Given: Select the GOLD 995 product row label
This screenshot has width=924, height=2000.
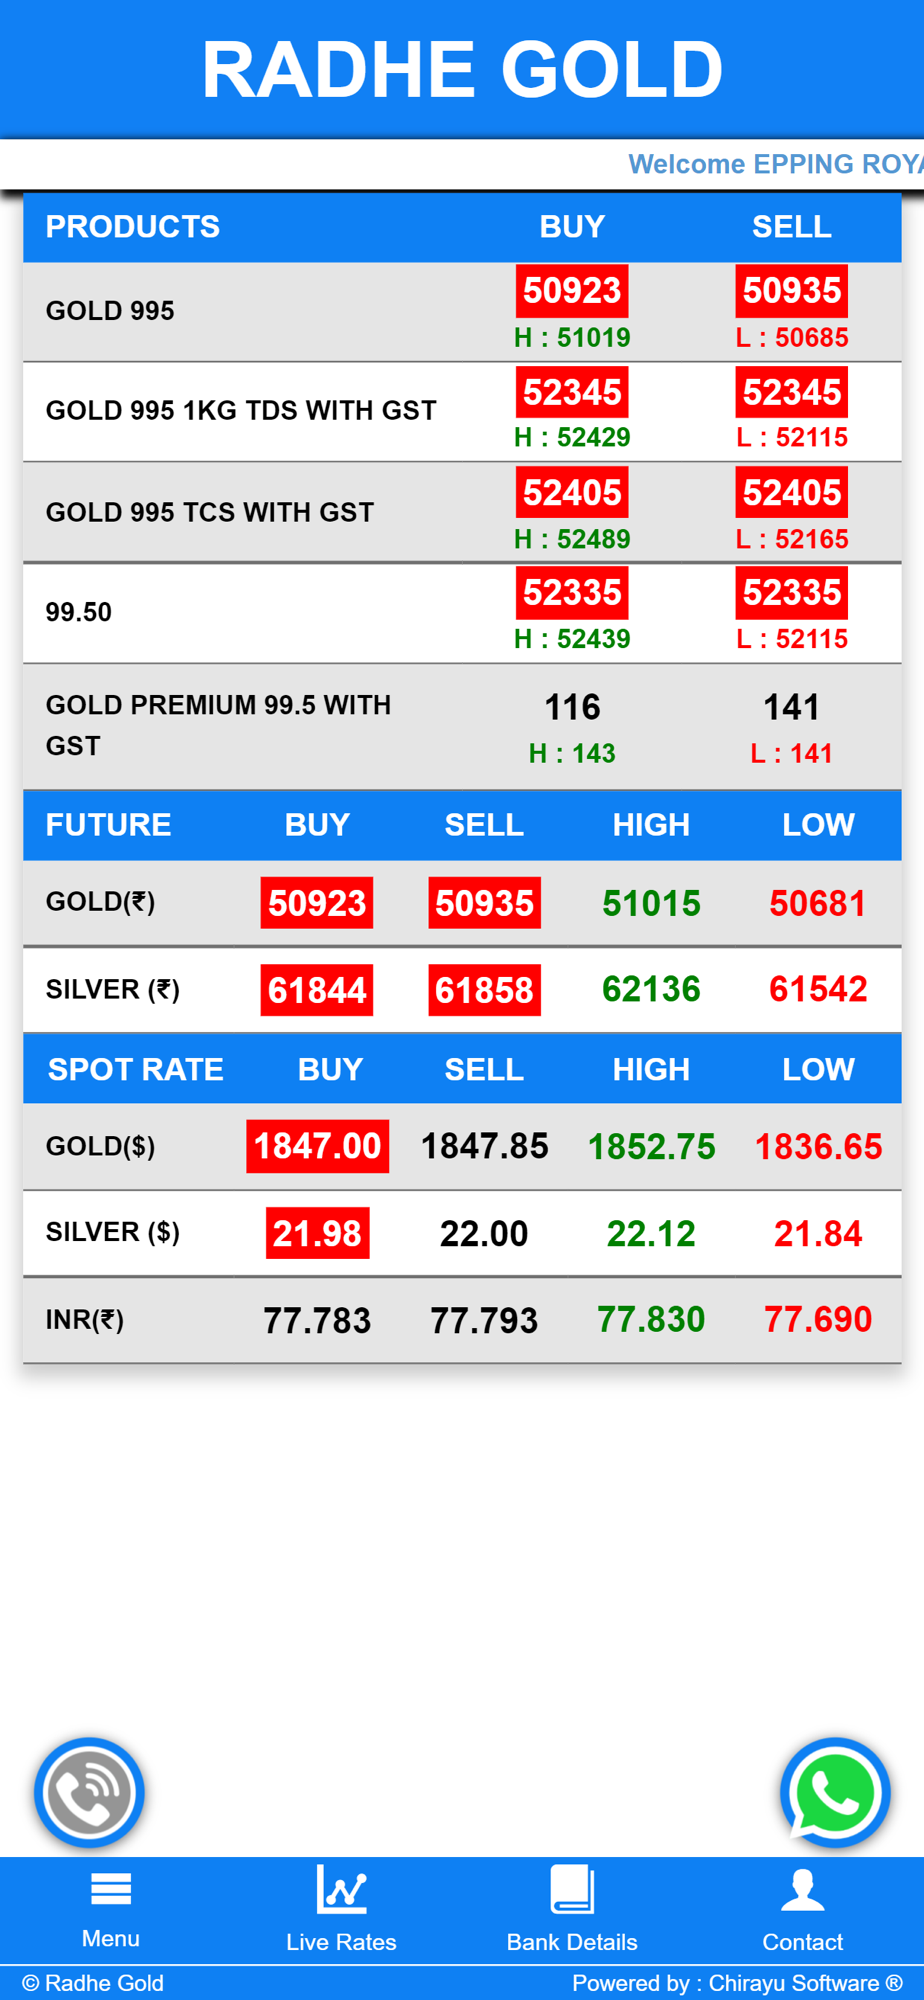Looking at the screenshot, I should 110,311.
